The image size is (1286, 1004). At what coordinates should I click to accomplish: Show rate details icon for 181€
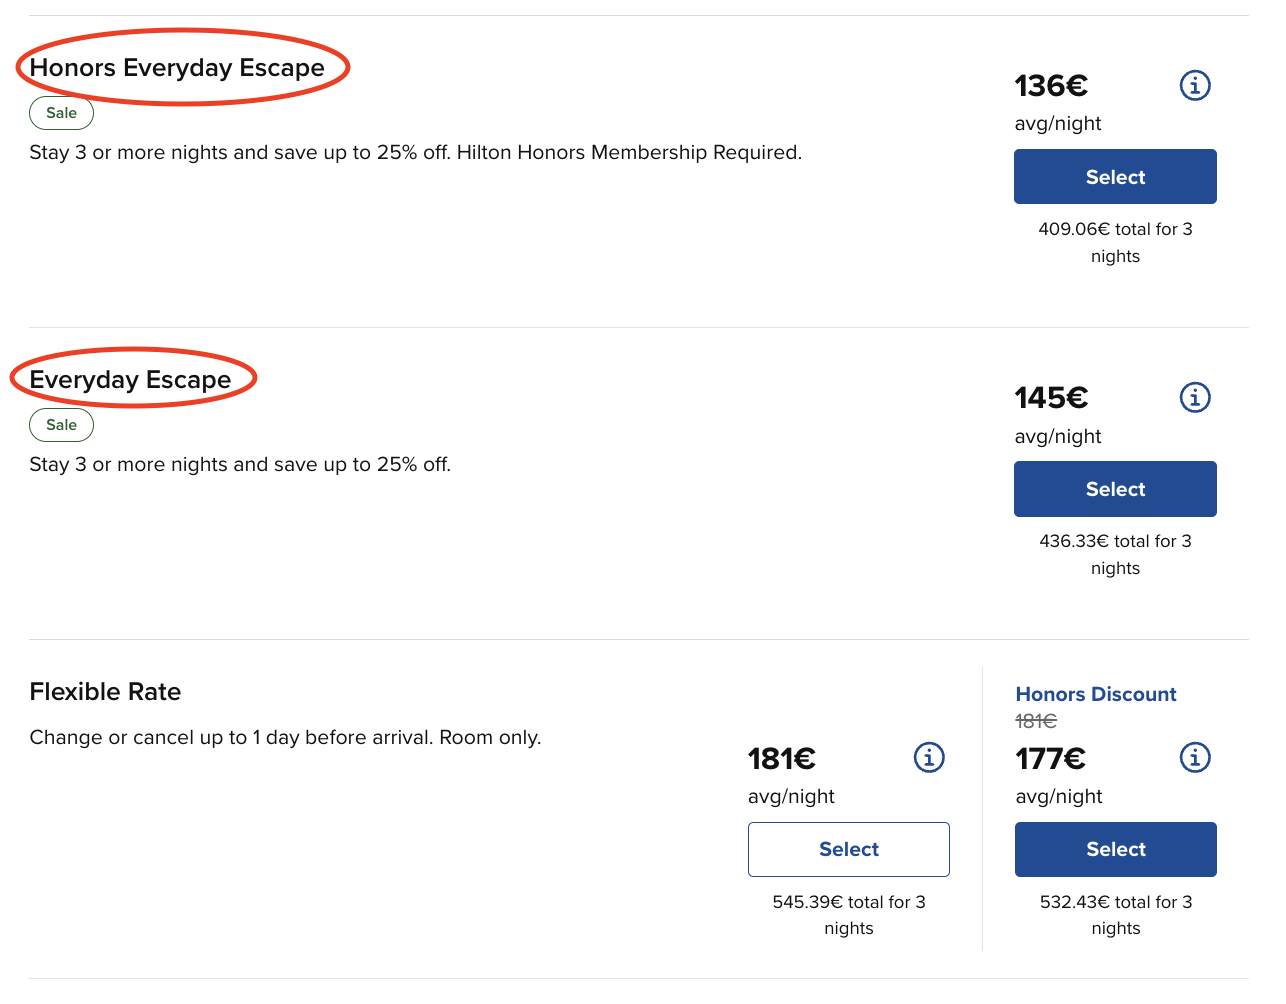coord(929,758)
